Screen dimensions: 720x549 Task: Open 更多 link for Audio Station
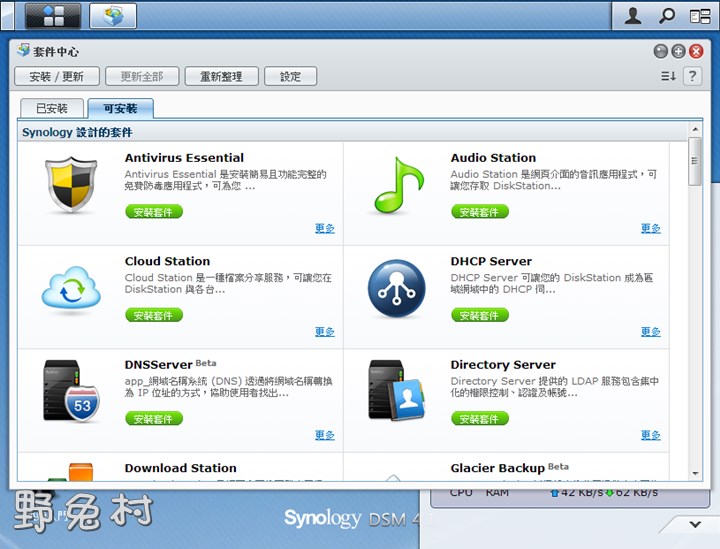point(651,228)
